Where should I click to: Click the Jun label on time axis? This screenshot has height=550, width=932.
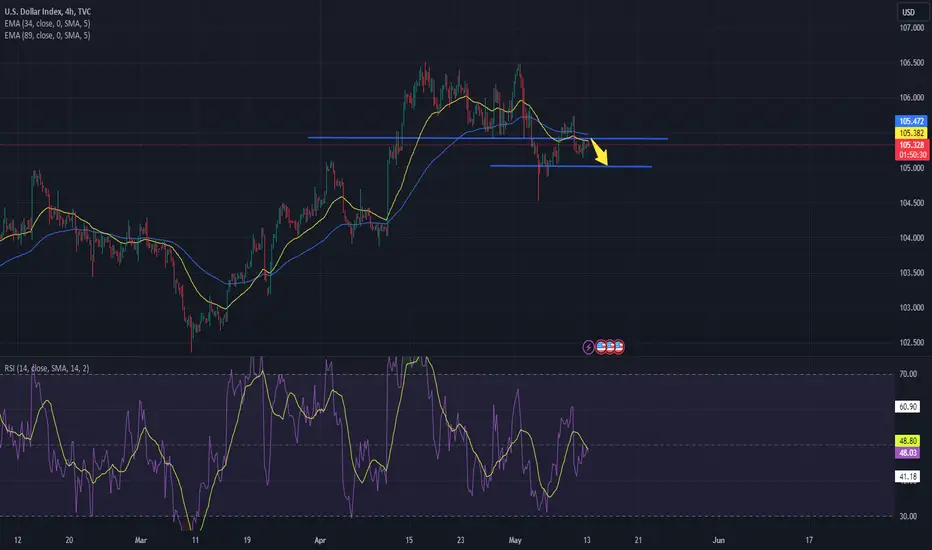(x=719, y=540)
